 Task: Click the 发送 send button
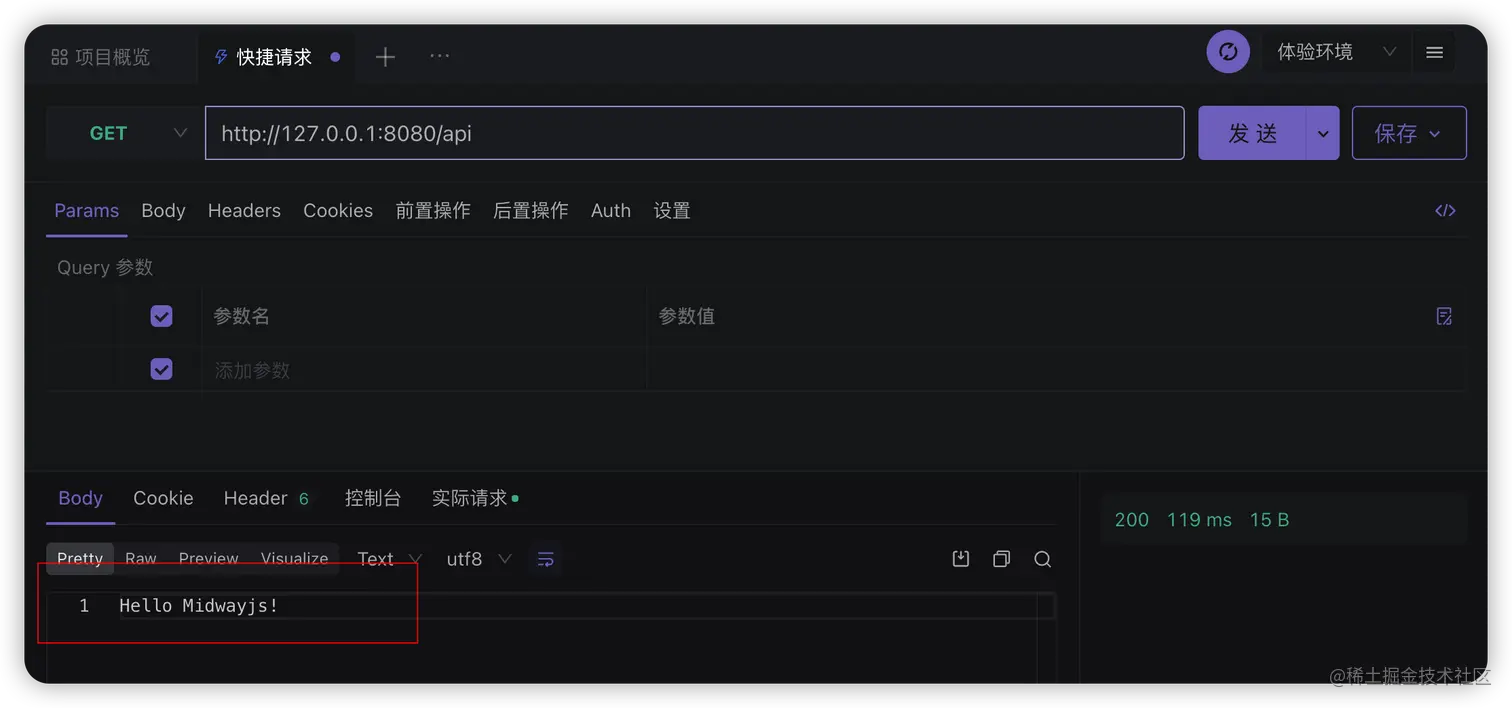[x=1253, y=132]
